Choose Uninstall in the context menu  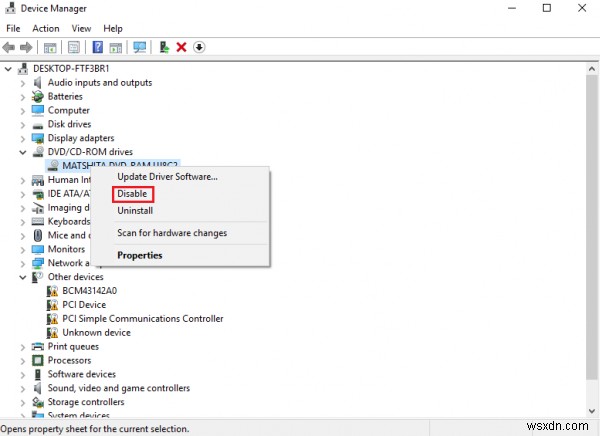pyautogui.click(x=135, y=211)
